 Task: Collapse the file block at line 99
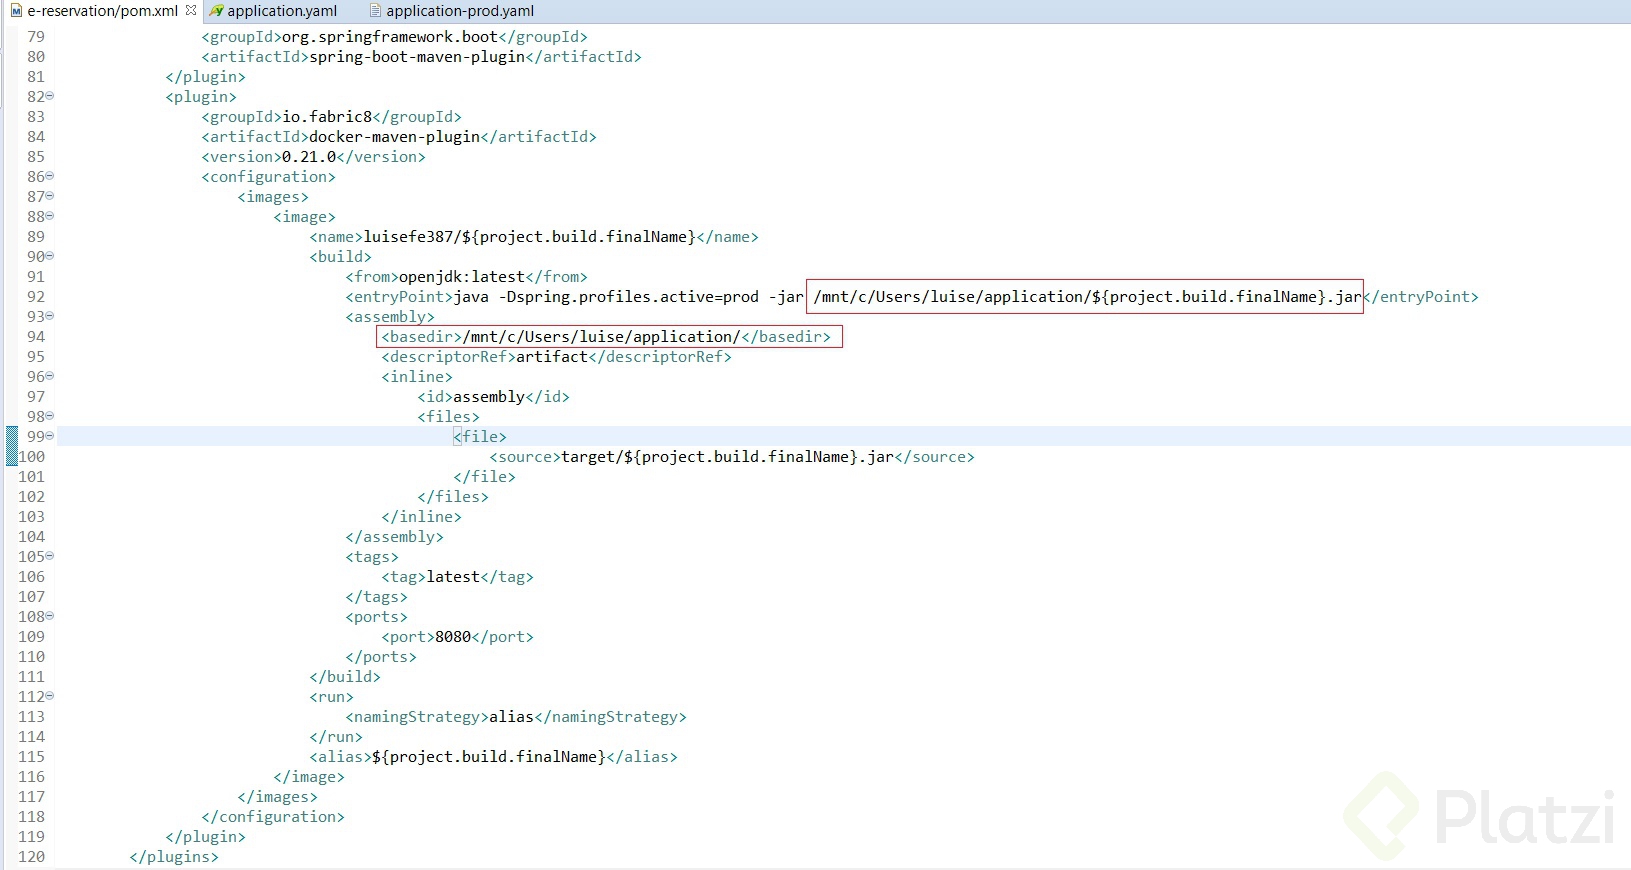tap(50, 436)
